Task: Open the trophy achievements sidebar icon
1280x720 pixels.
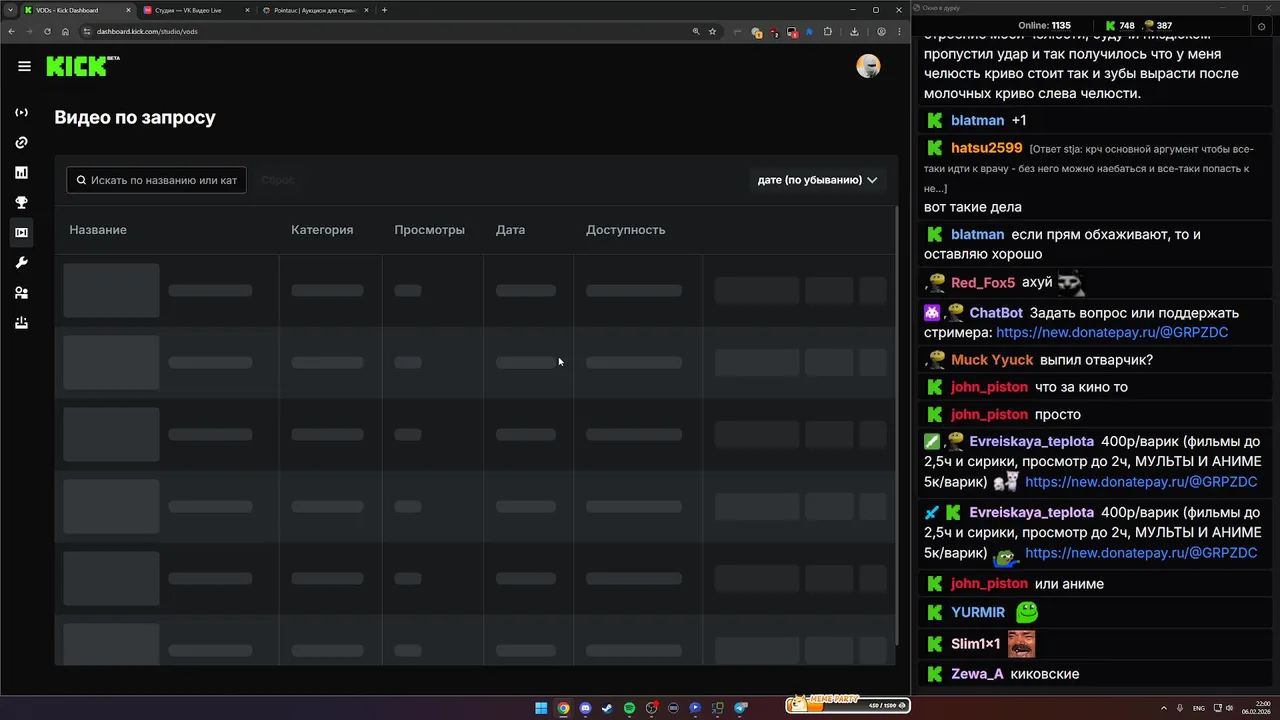Action: pos(21,202)
